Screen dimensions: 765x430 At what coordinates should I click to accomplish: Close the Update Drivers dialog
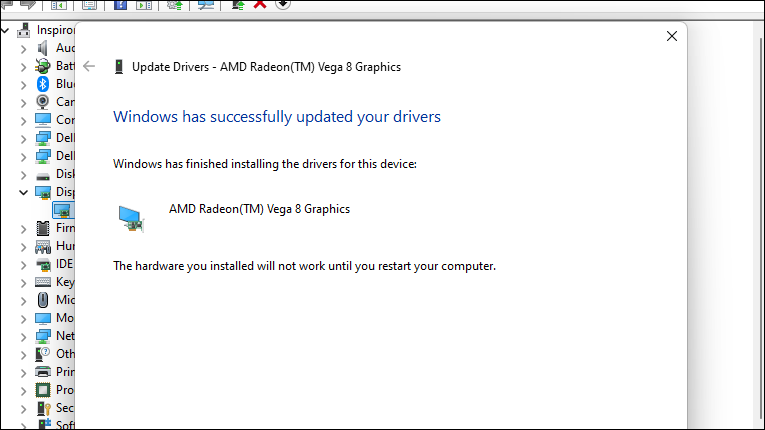coord(672,36)
